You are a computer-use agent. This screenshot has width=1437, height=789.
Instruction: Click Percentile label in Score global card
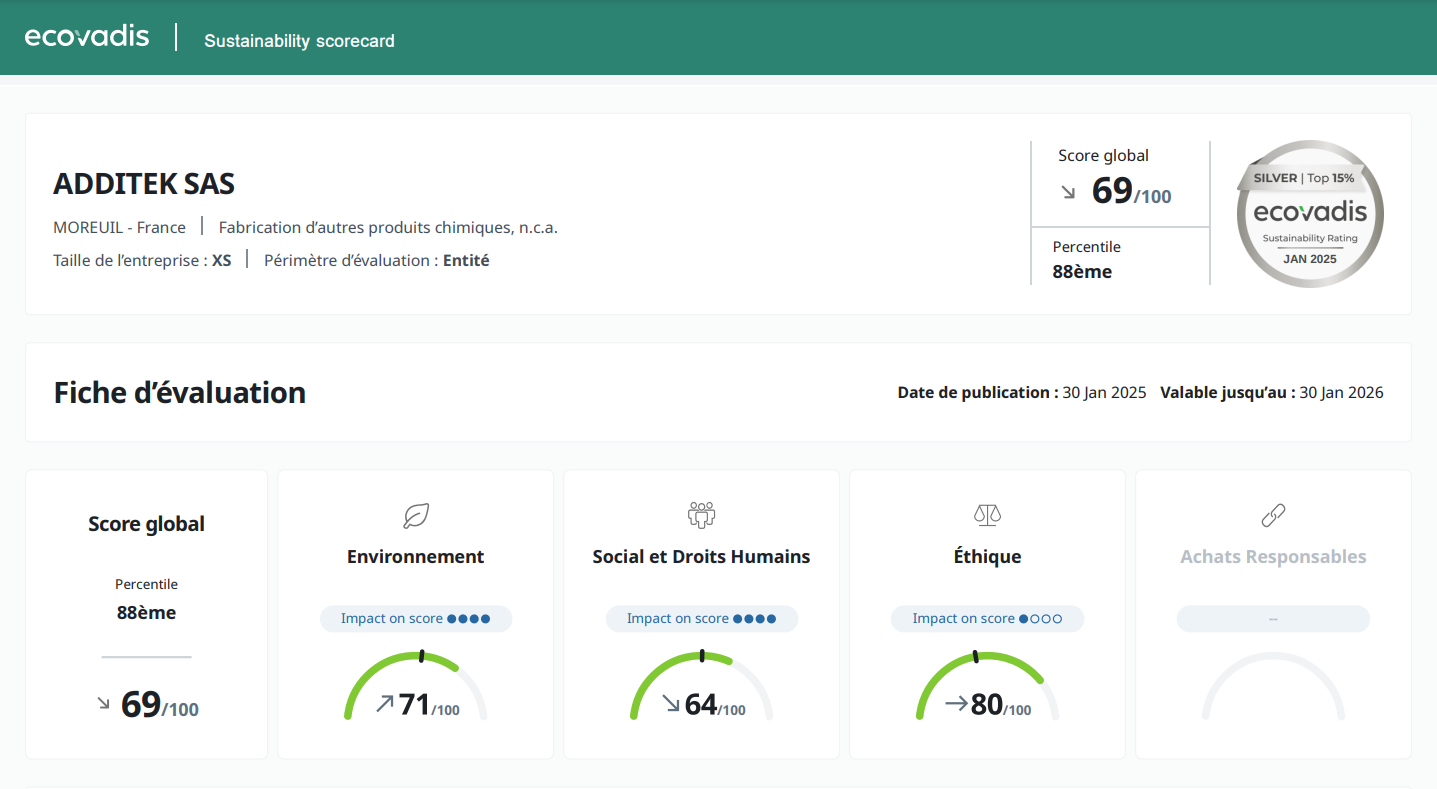coord(146,584)
